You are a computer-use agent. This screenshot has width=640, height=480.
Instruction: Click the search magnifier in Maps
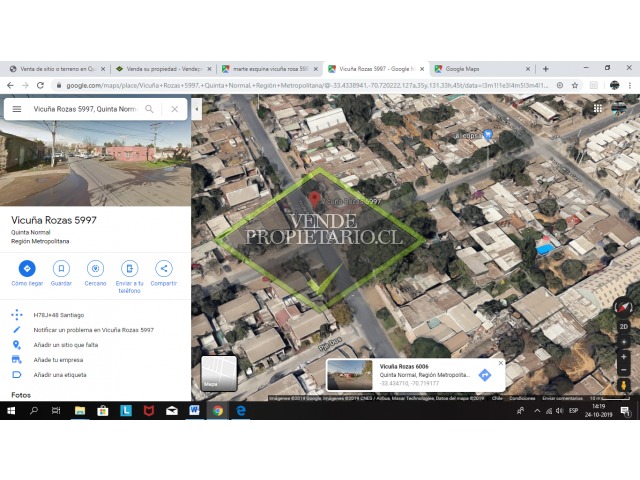[x=150, y=109]
